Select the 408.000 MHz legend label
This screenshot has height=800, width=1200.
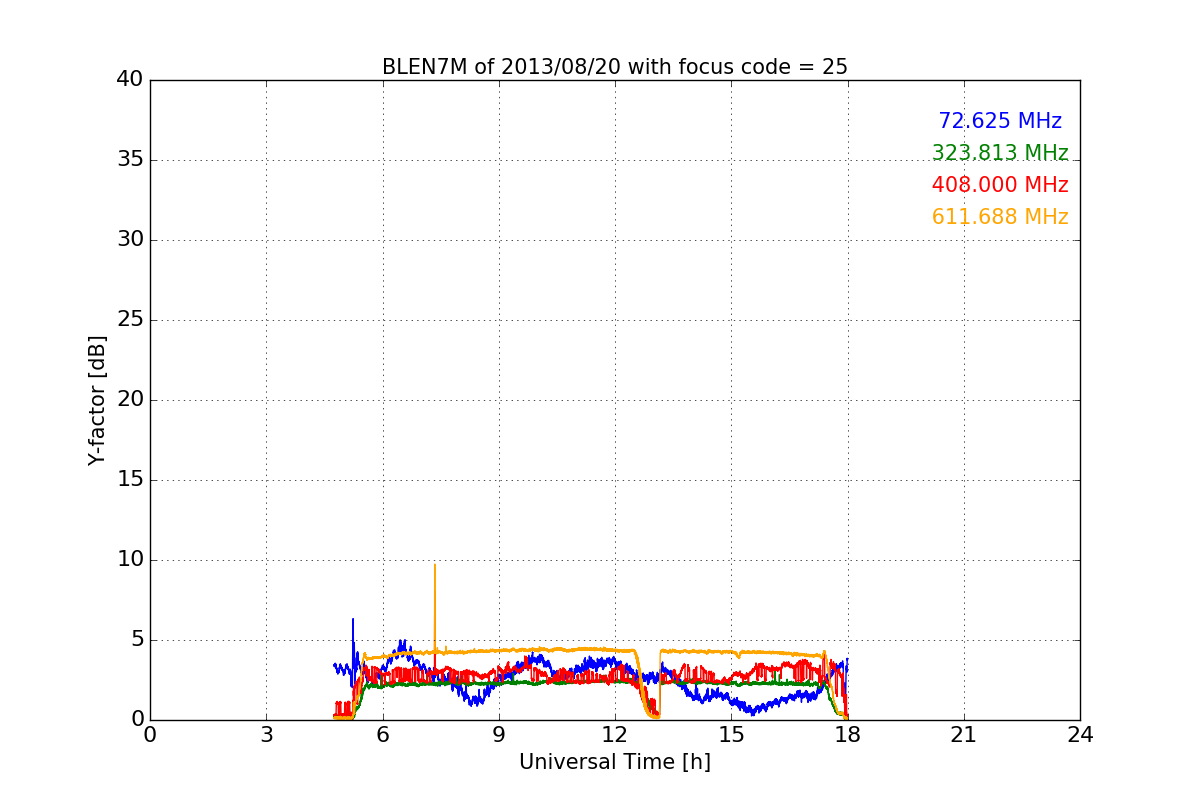click(1000, 185)
